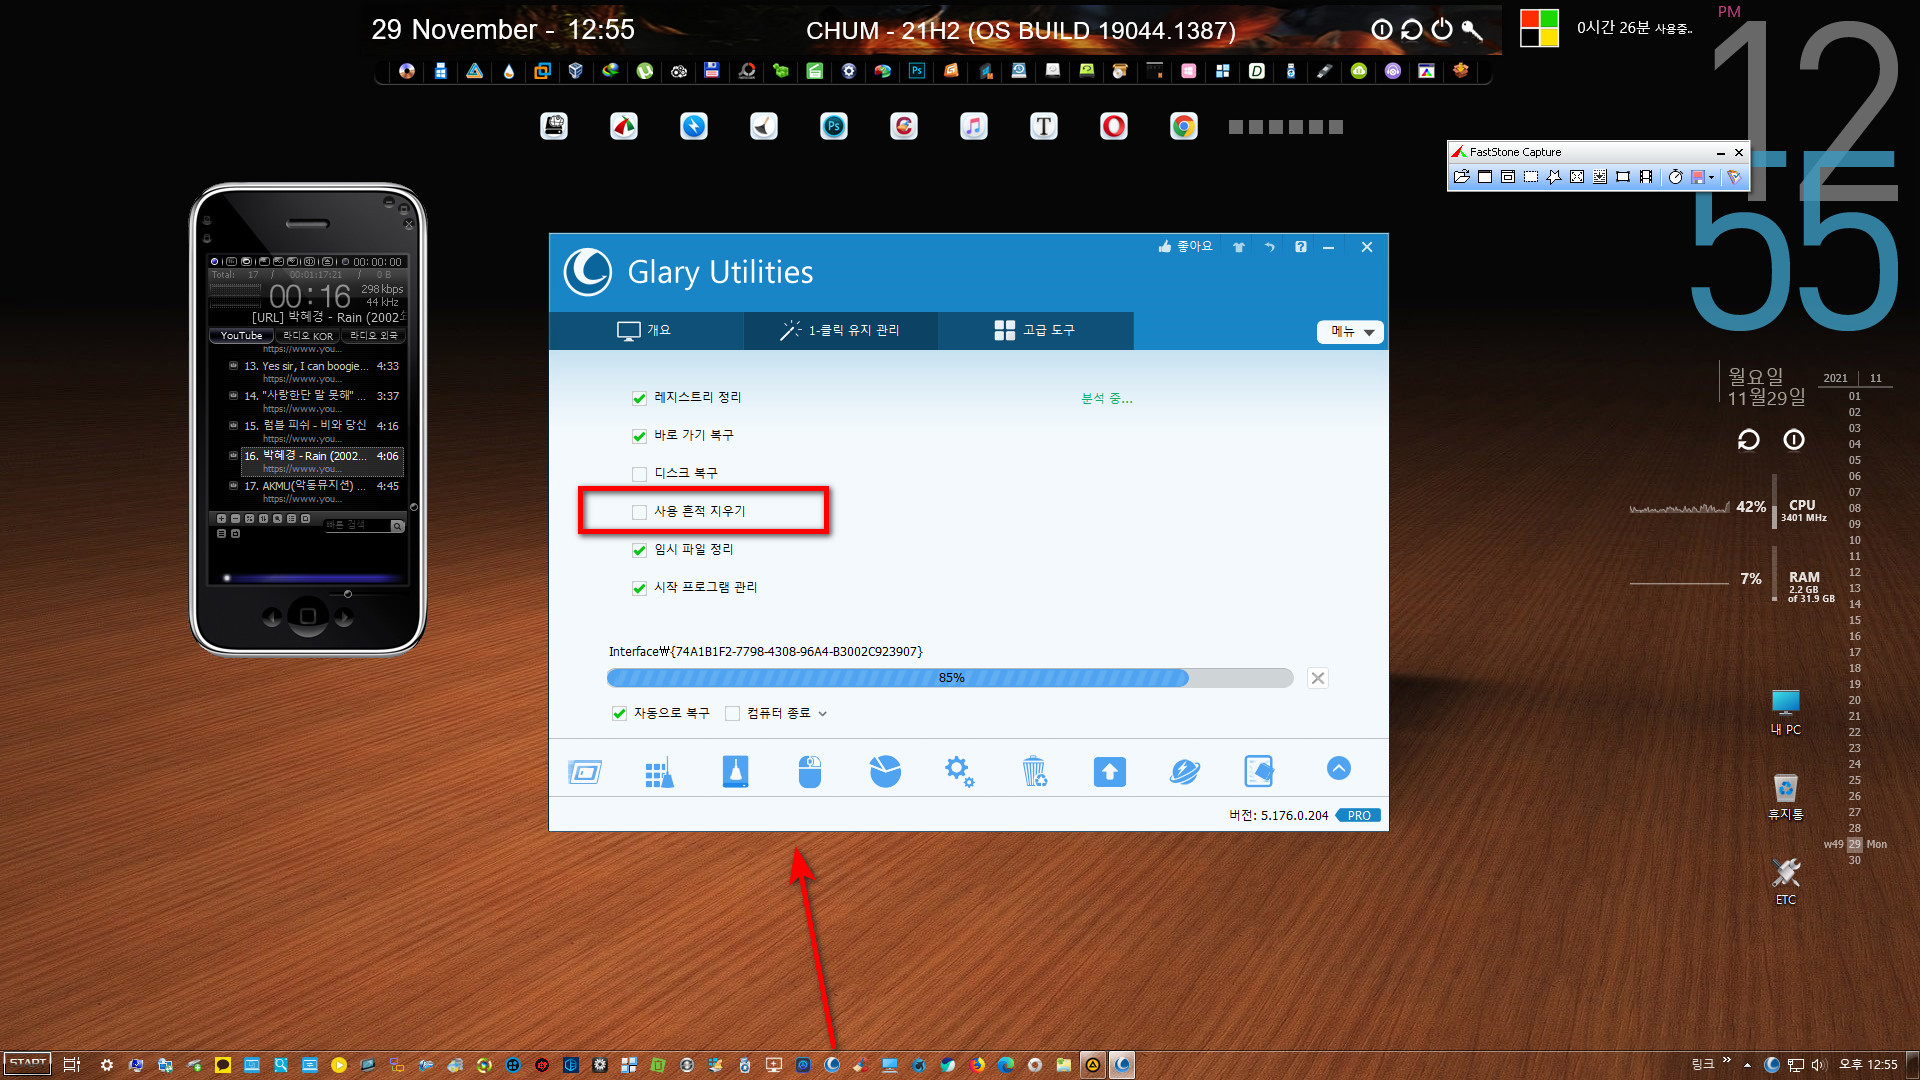Image resolution: width=1920 pixels, height=1080 pixels.
Task: Click FastStone capture scrolling window icon
Action: (x=1600, y=177)
